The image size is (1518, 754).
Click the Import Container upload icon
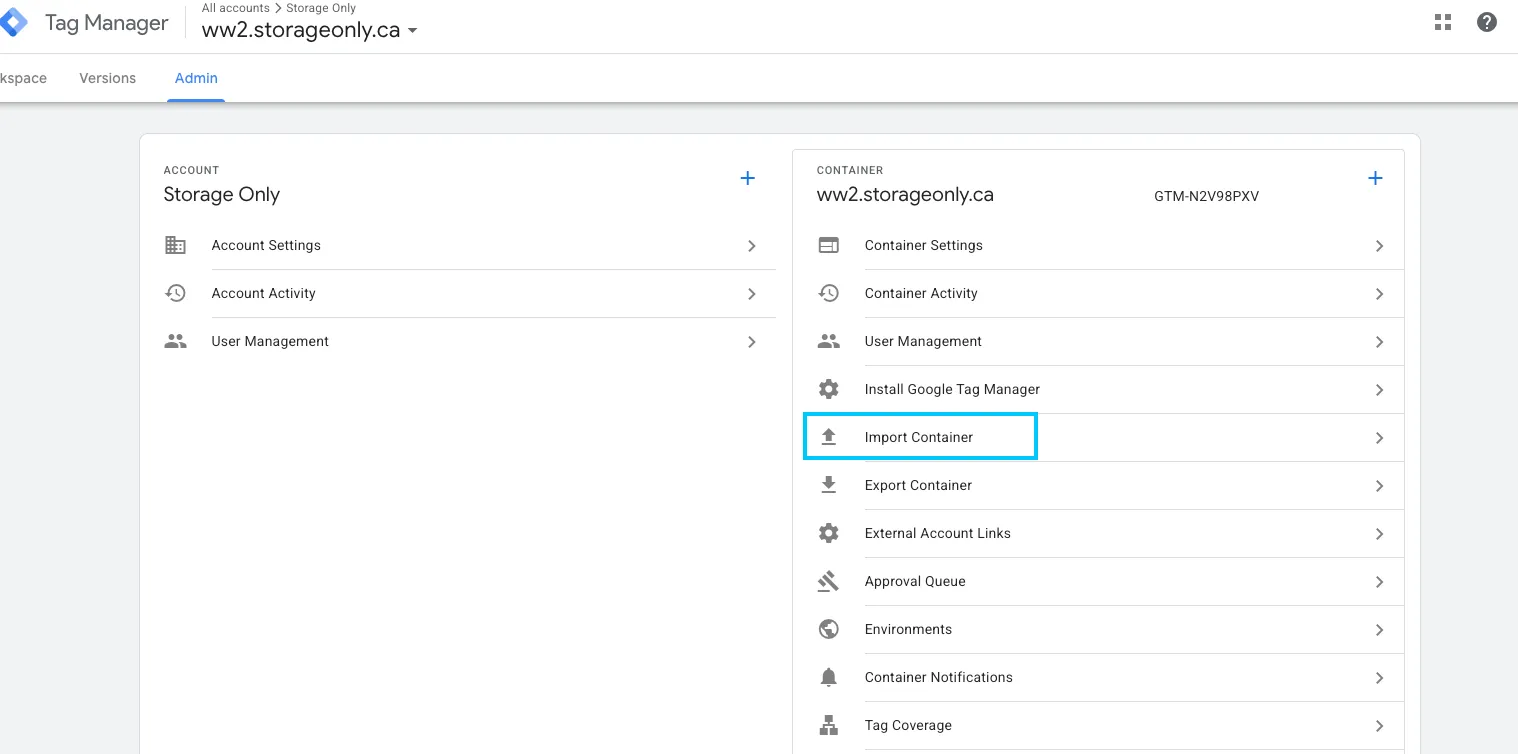pyautogui.click(x=828, y=437)
